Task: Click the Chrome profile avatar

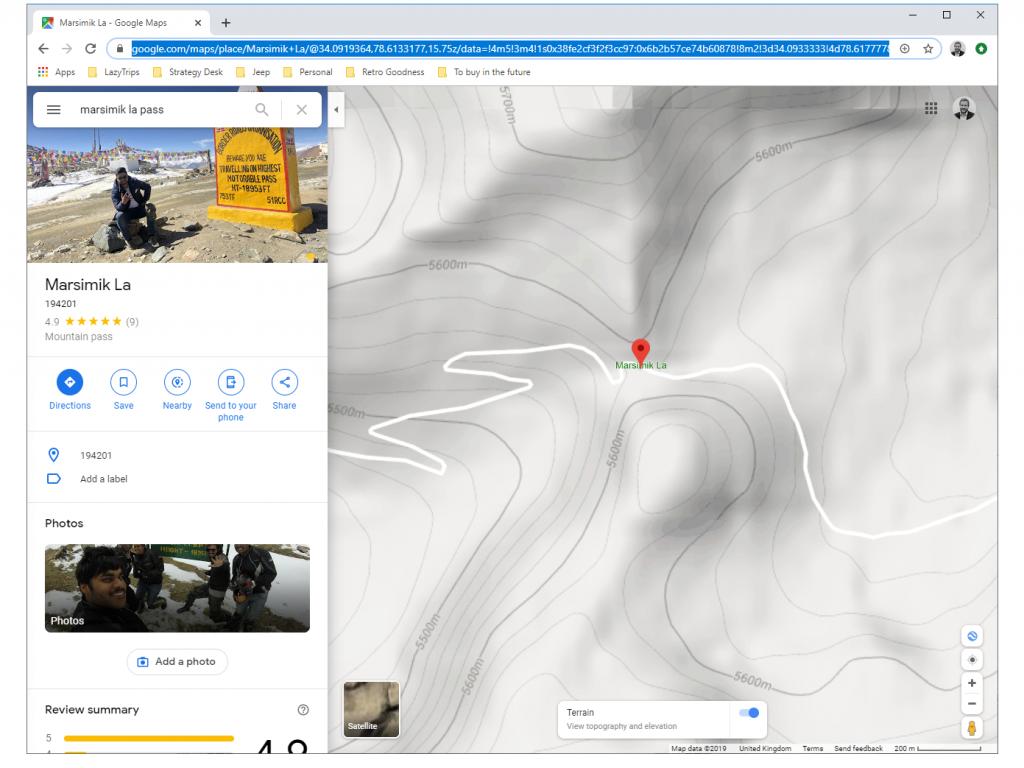Action: (957, 48)
